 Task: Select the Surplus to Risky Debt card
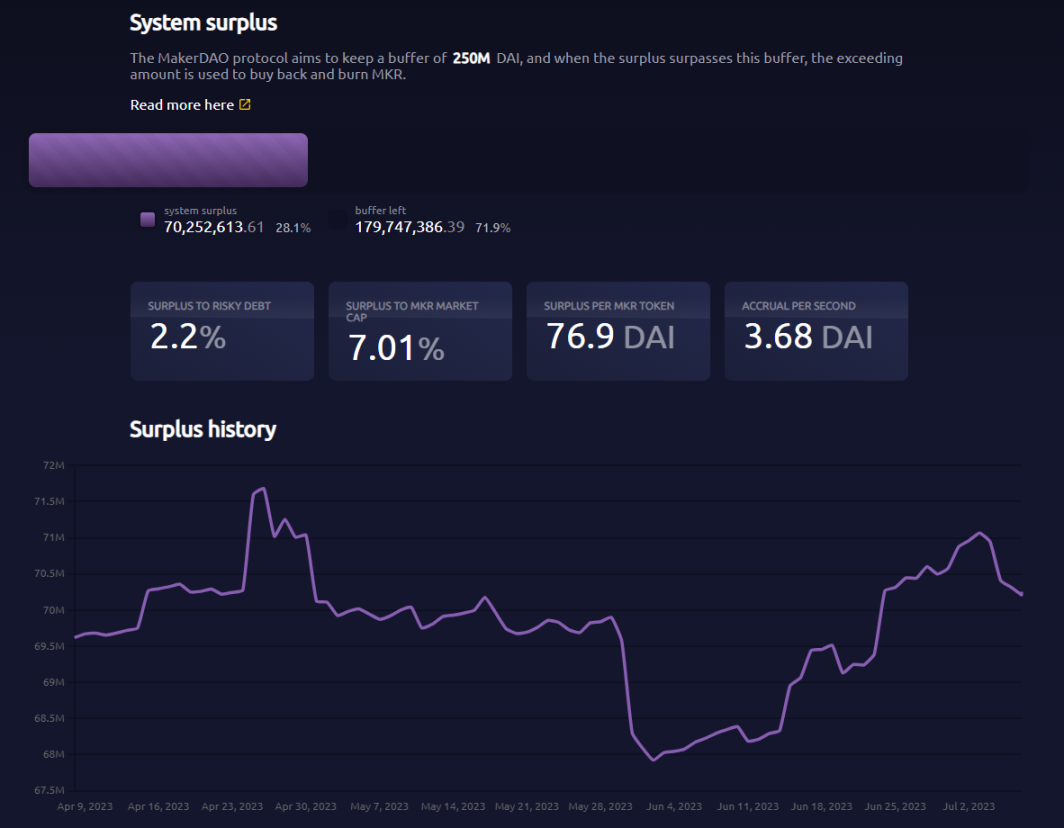[222, 331]
